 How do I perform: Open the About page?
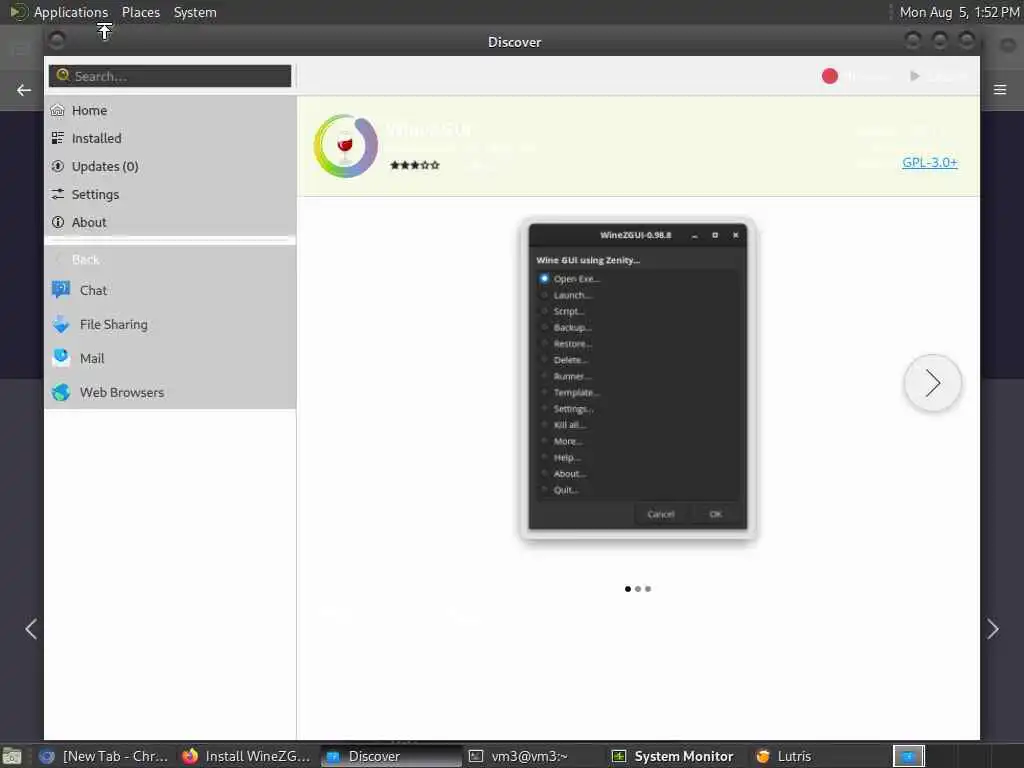point(170,223)
